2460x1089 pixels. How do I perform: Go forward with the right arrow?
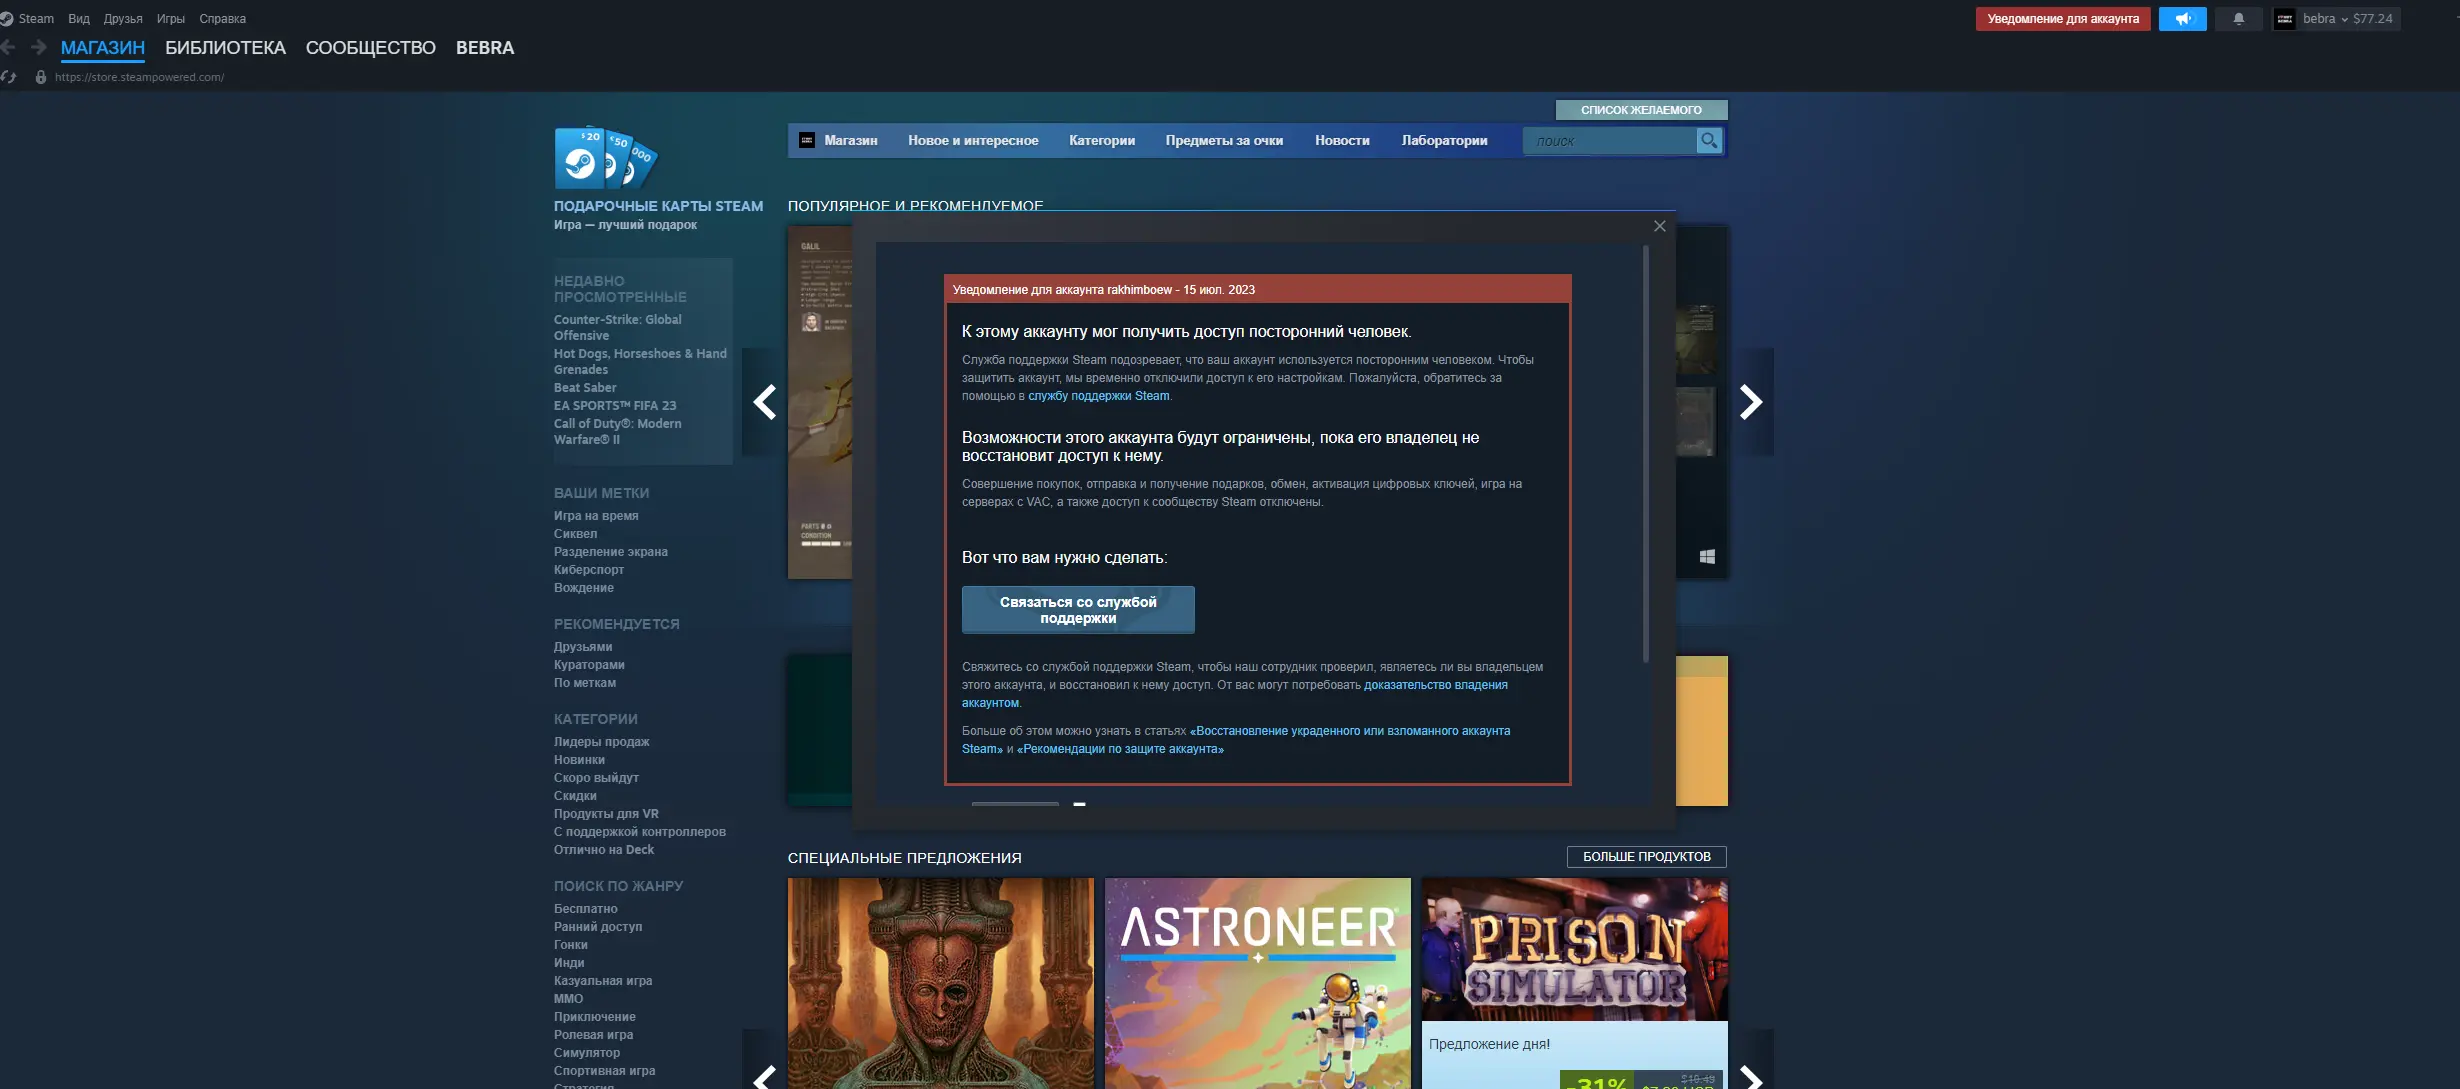(39, 47)
